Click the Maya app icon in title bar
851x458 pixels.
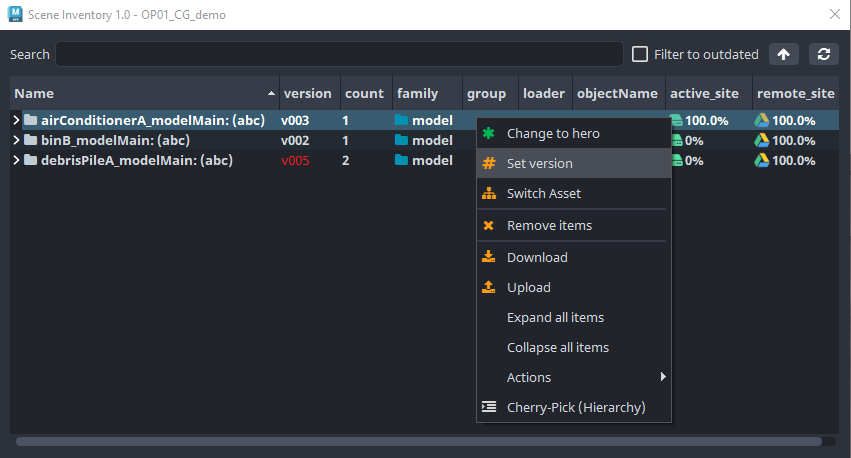pyautogui.click(x=15, y=14)
